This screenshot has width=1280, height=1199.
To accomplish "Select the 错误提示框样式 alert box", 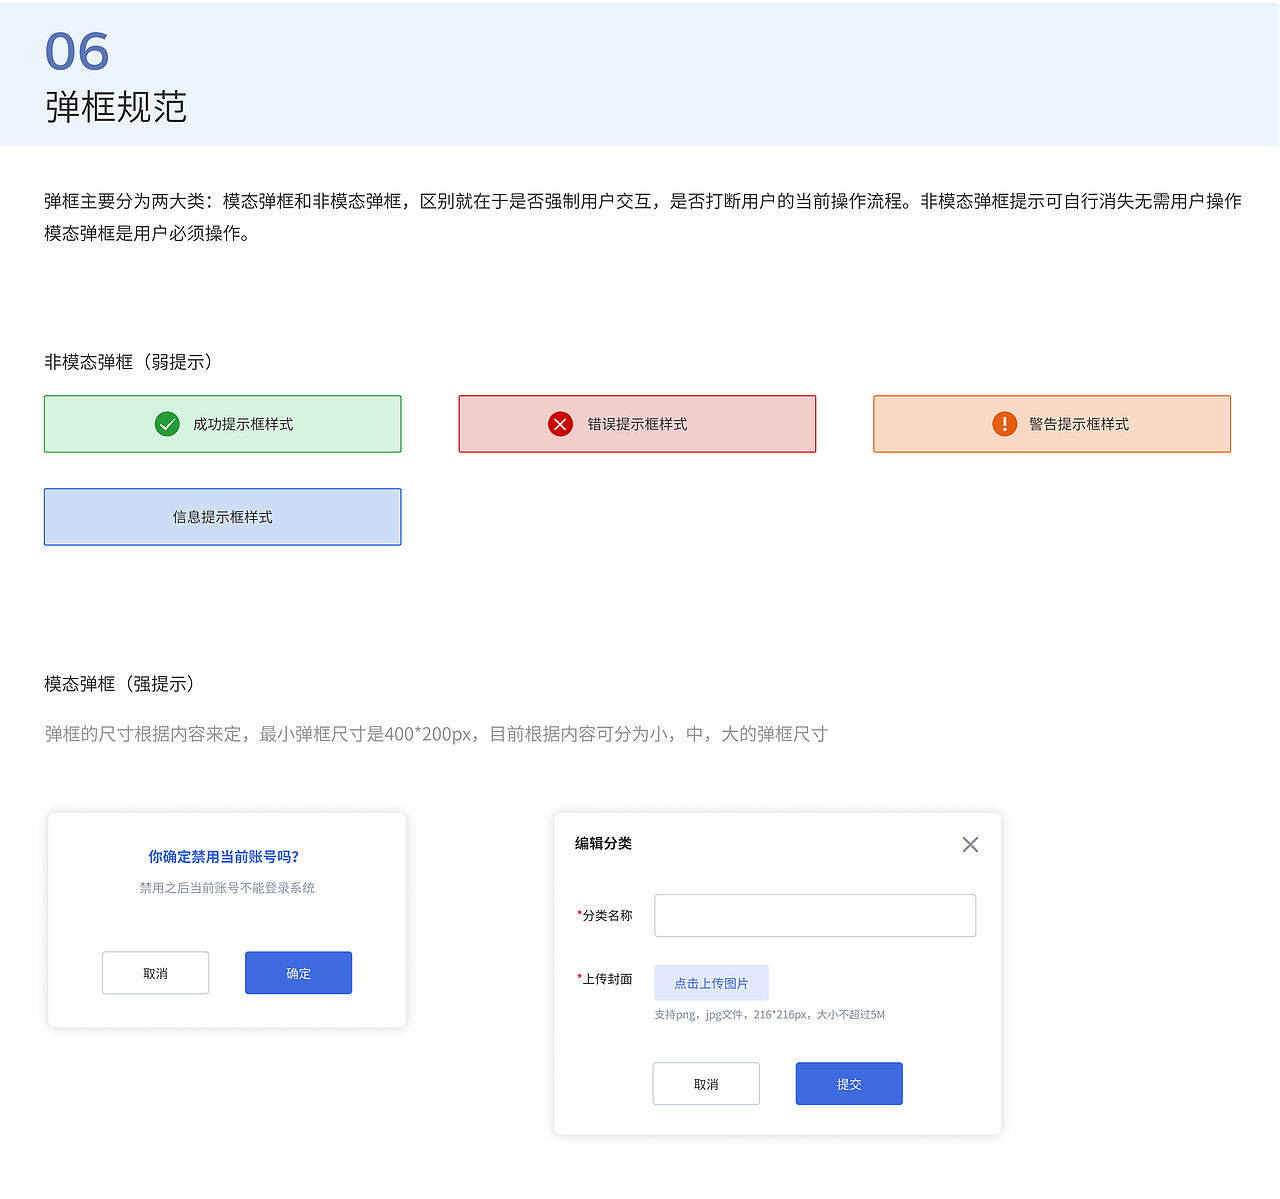I will 637,423.
